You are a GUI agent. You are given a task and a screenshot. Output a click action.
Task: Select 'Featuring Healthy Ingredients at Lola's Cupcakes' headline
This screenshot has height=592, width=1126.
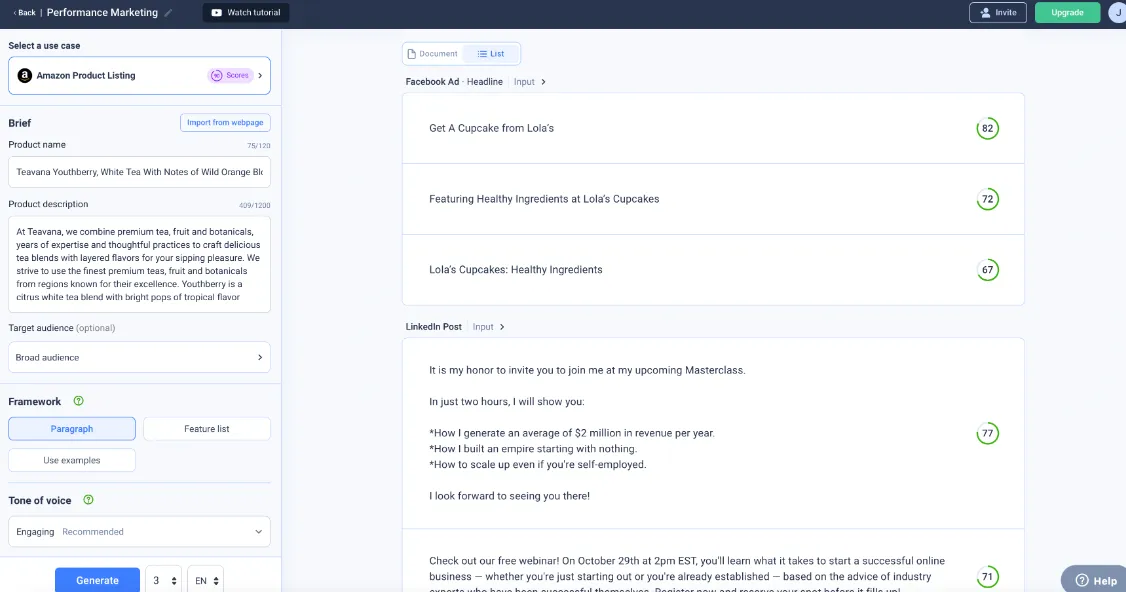point(544,199)
